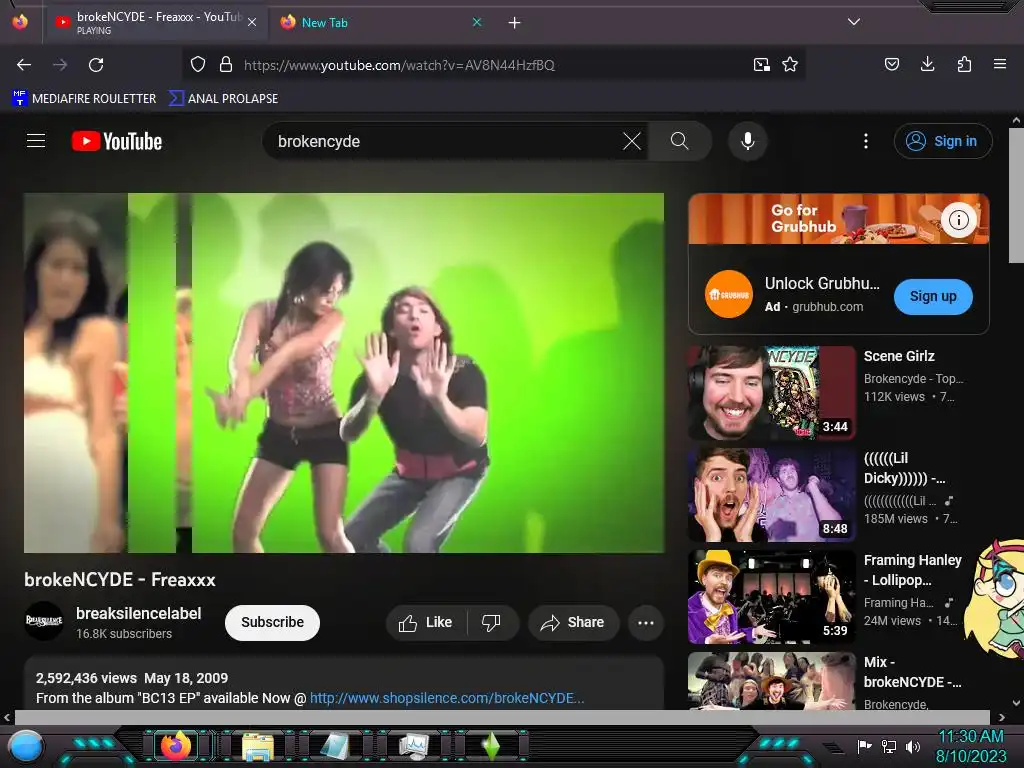Open Scene Girlz video thumbnail
This screenshot has height=768, width=1024.
pyautogui.click(x=771, y=392)
